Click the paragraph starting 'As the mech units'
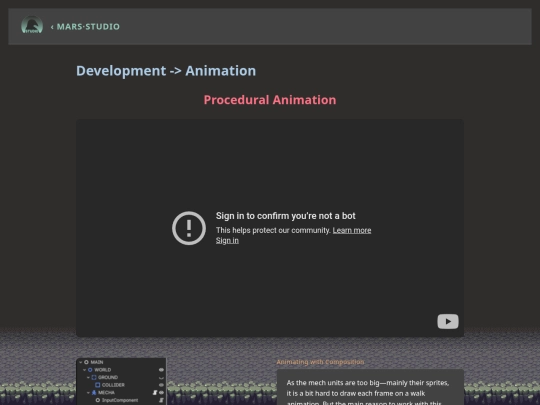The width and height of the screenshot is (540, 405). pyautogui.click(x=368, y=393)
